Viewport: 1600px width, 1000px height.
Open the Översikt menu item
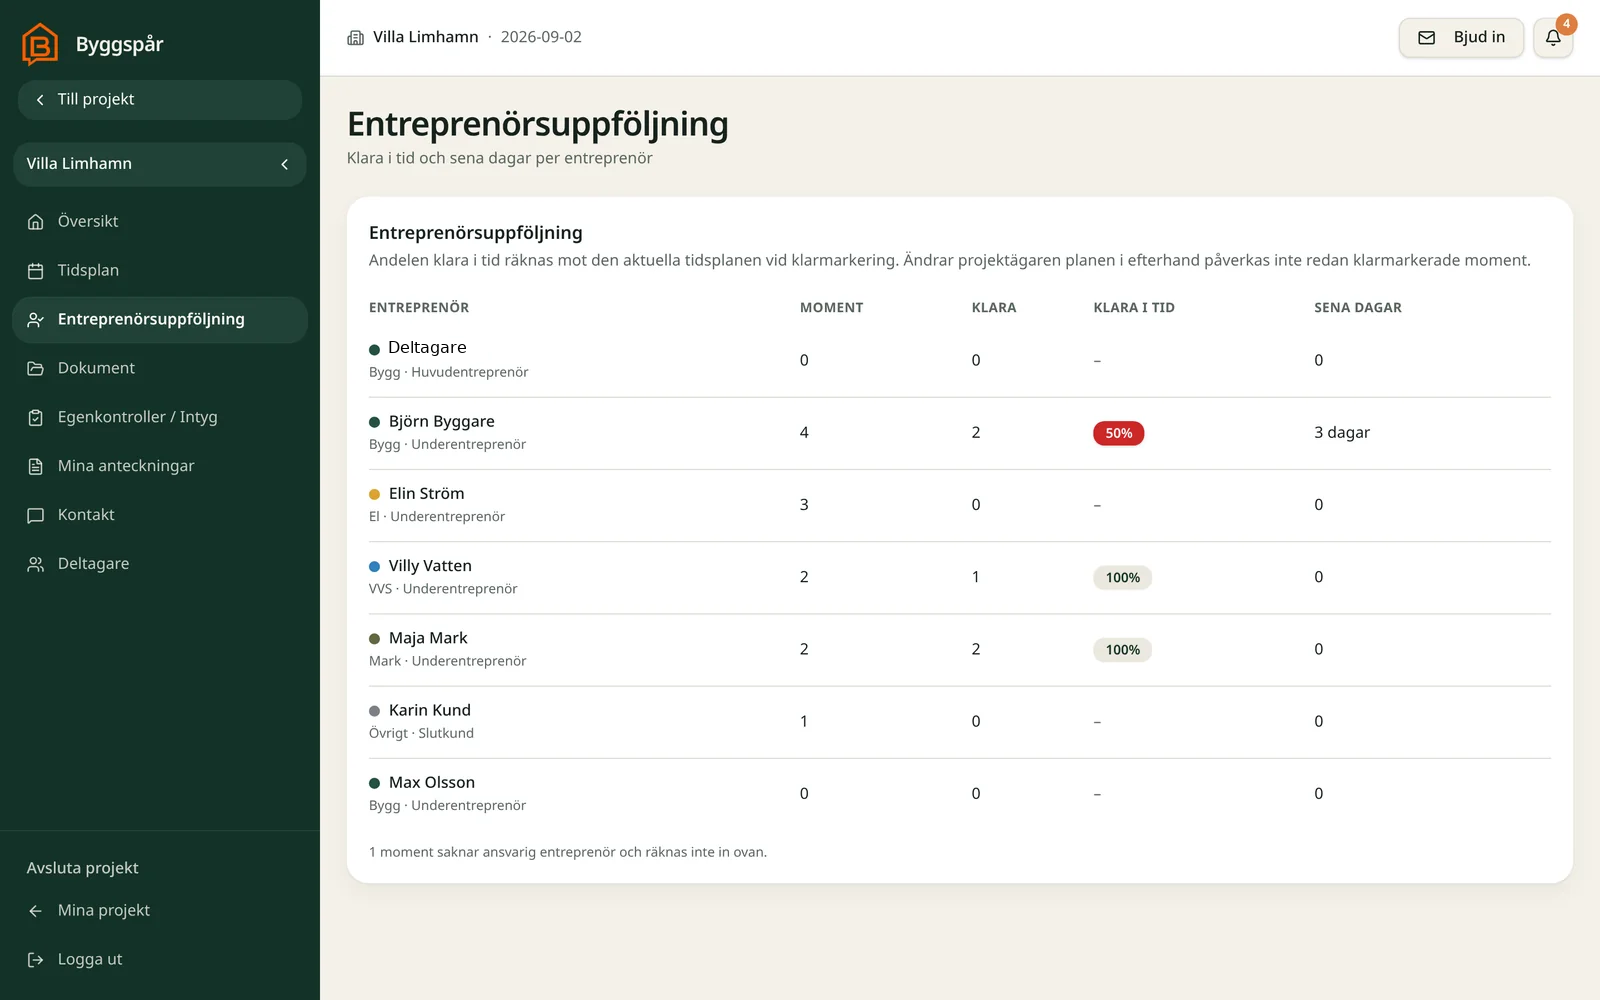pyautogui.click(x=160, y=222)
